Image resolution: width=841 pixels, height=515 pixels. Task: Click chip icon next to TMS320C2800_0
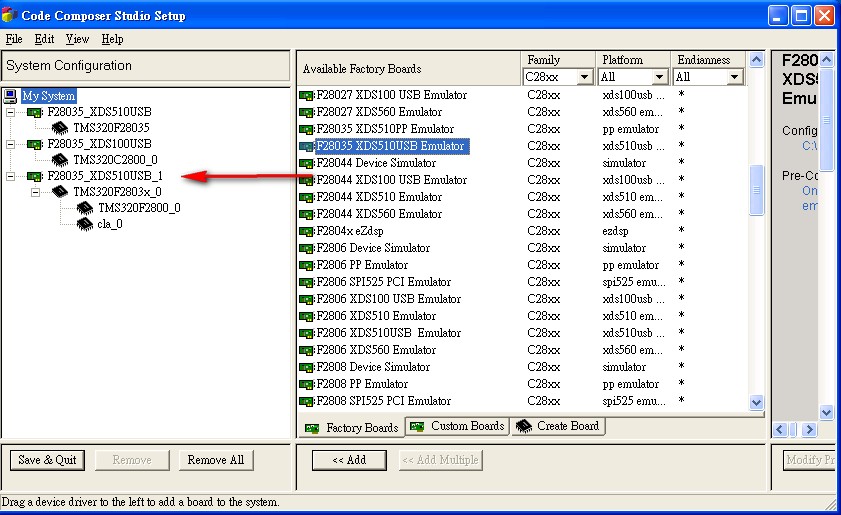pos(60,160)
